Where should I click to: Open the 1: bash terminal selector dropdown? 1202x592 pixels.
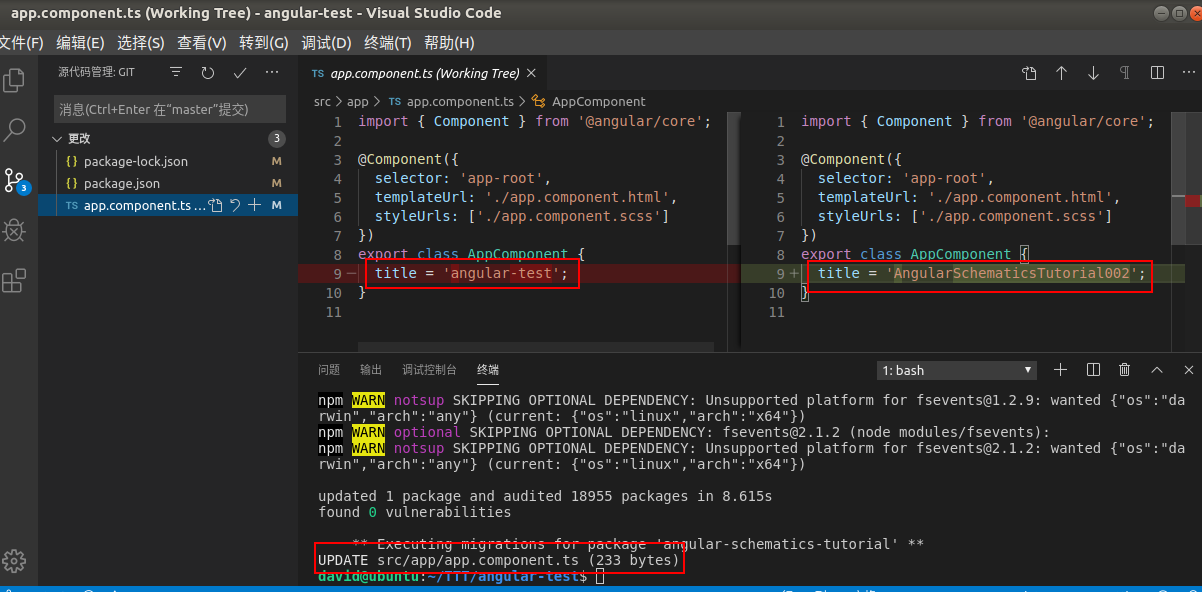coord(957,370)
